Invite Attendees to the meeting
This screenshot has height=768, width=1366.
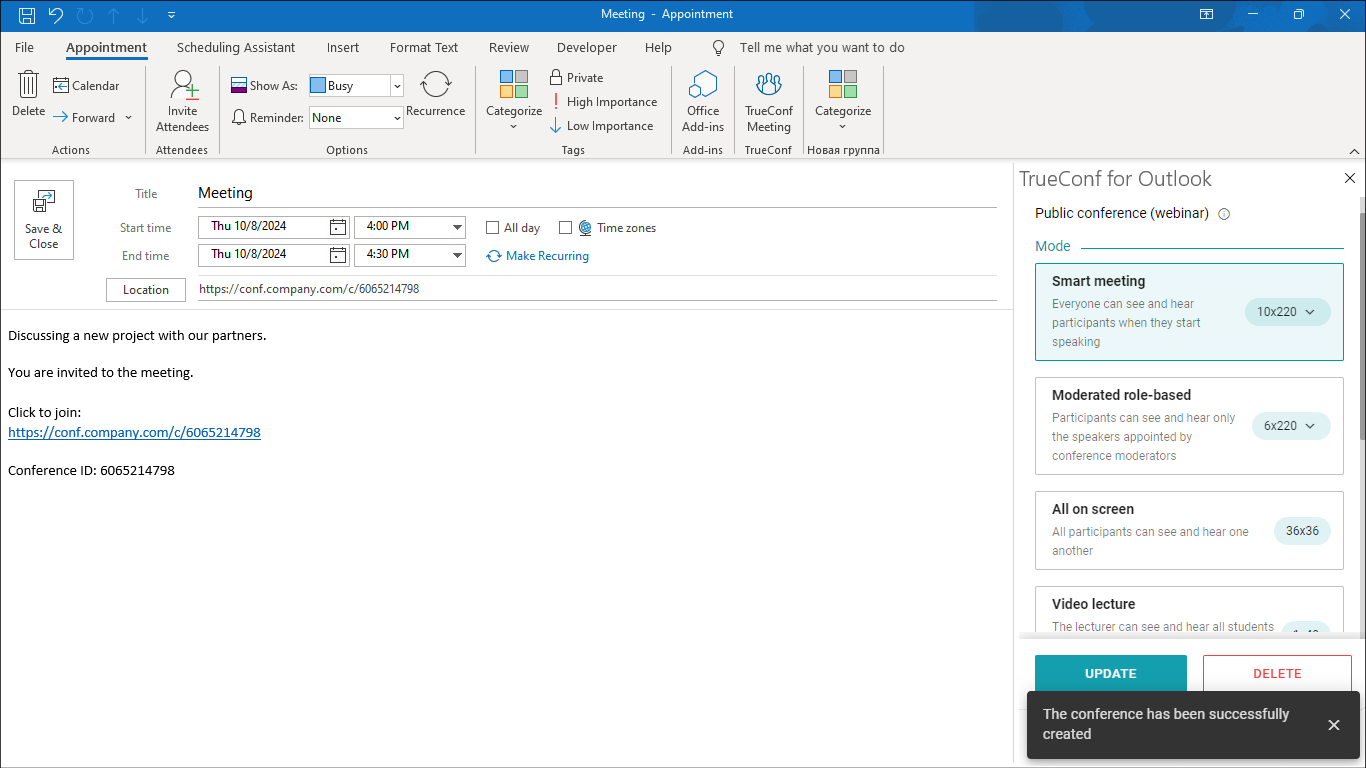pos(182,101)
